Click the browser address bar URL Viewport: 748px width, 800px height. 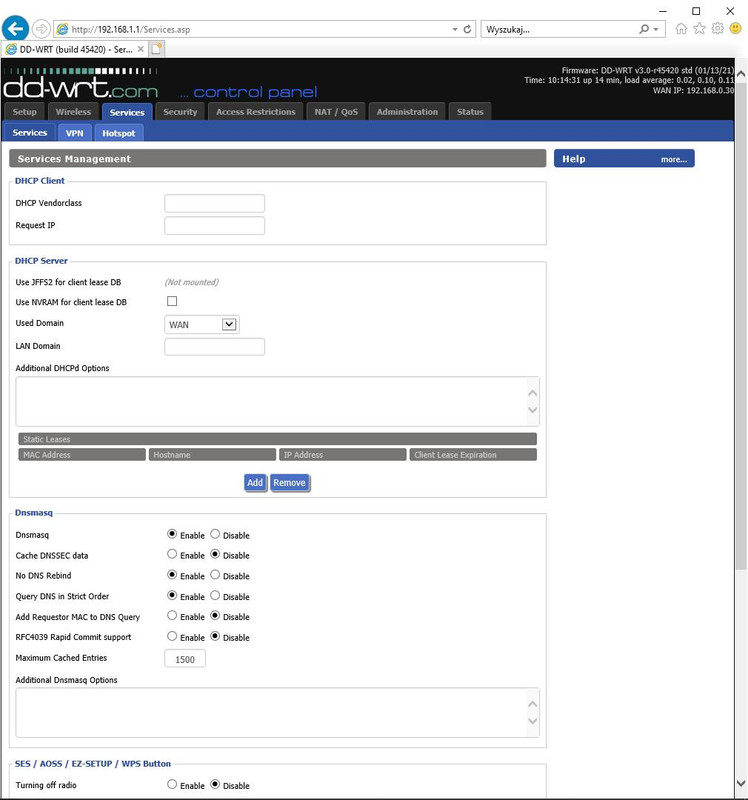click(131, 30)
